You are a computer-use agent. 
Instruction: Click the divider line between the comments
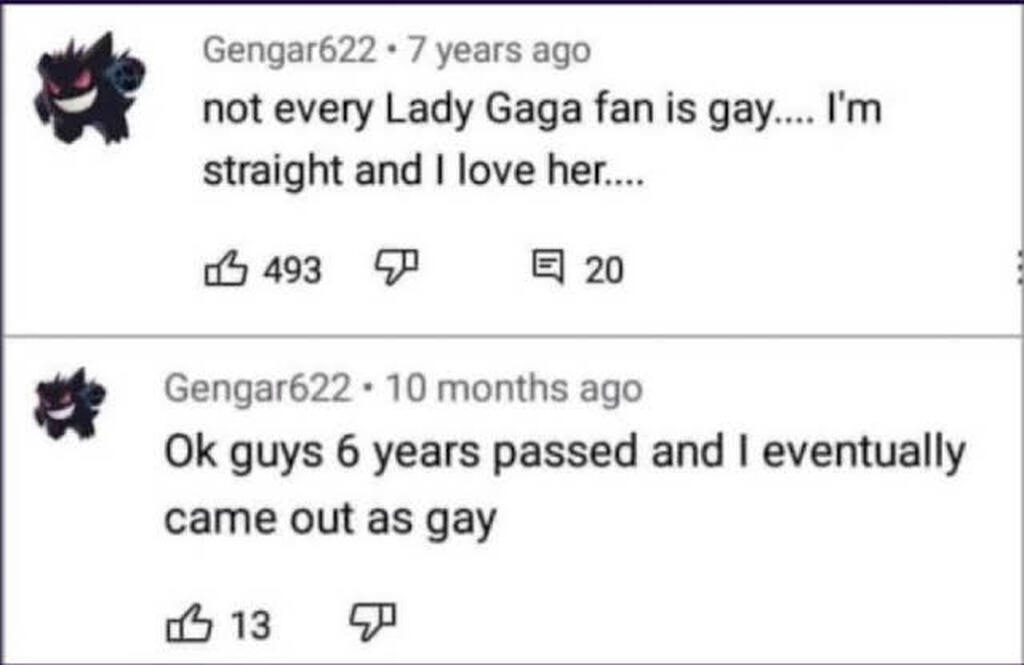(512, 336)
